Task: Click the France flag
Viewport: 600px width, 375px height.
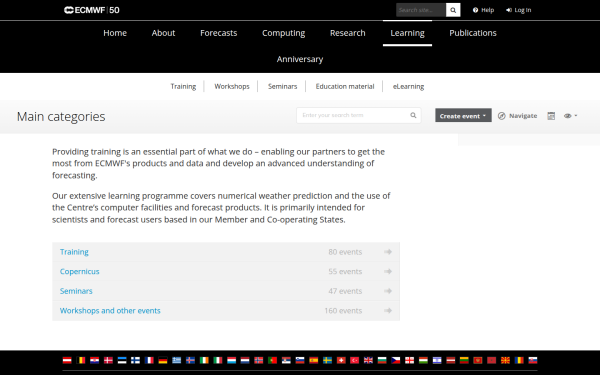Action: click(x=149, y=360)
